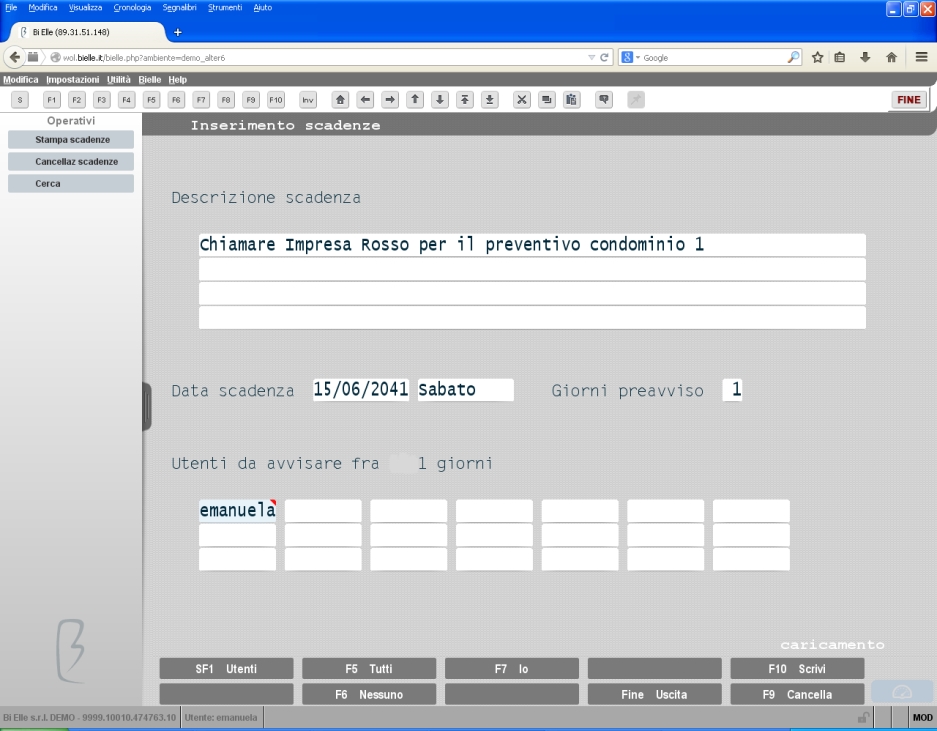
Task: Click the down arrow toolbar icon
Action: [440, 100]
